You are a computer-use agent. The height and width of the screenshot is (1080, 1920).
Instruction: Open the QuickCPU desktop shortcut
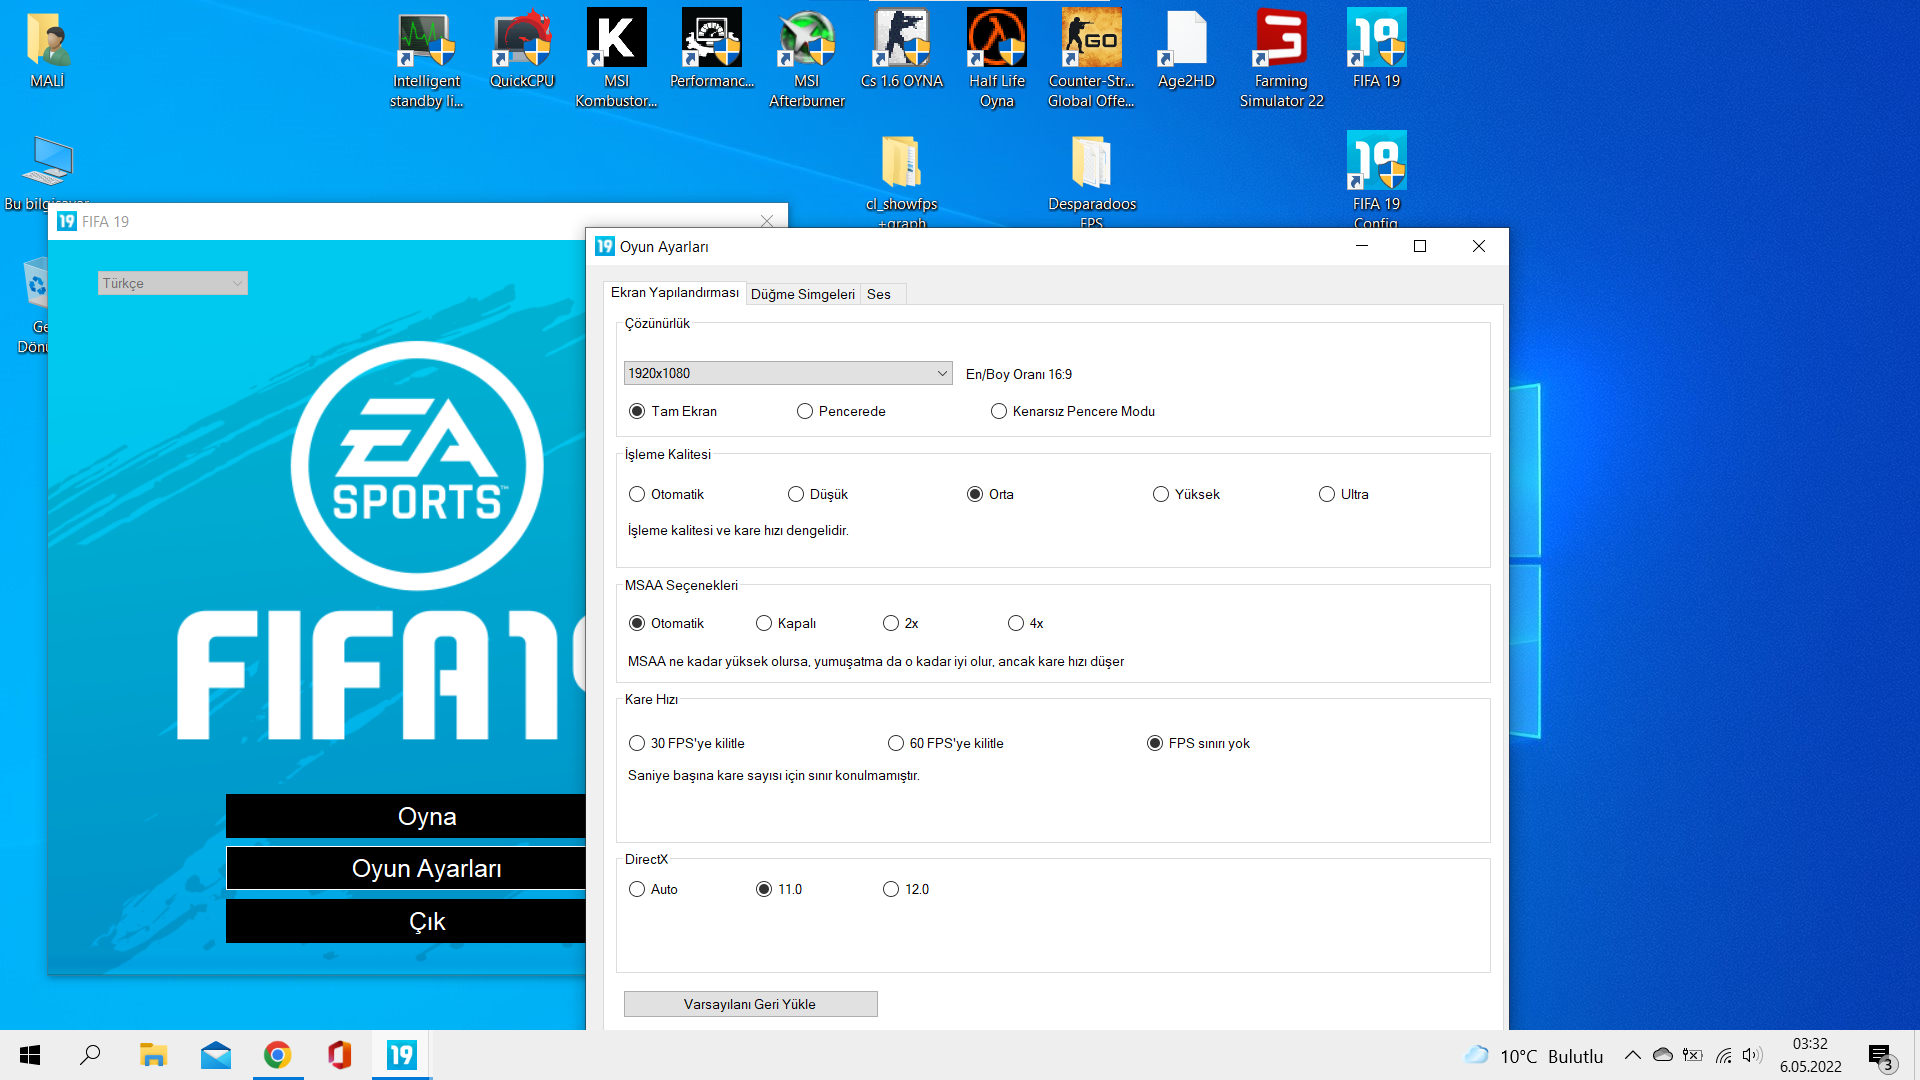point(521,40)
